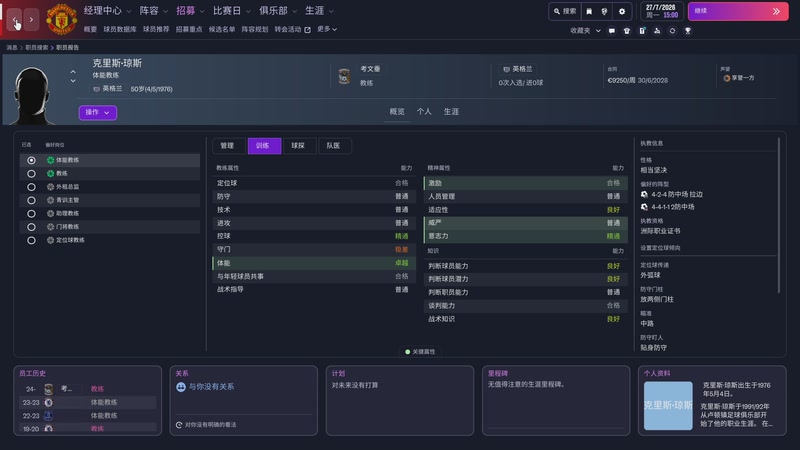Click the 24- club badge in 员工历史
The width and height of the screenshot is (800, 450).
(48, 389)
